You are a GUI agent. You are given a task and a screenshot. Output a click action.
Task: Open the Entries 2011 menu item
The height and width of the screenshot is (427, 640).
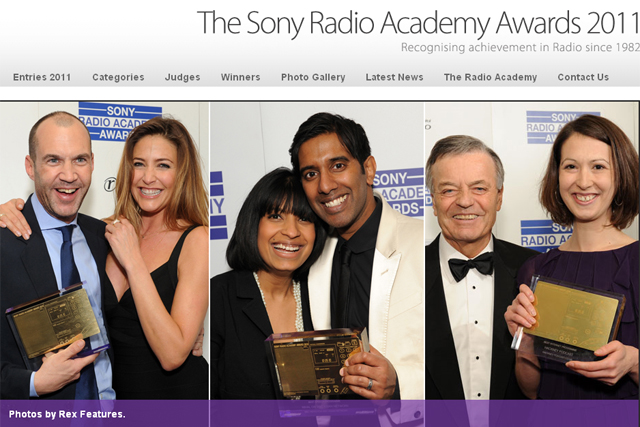[42, 77]
